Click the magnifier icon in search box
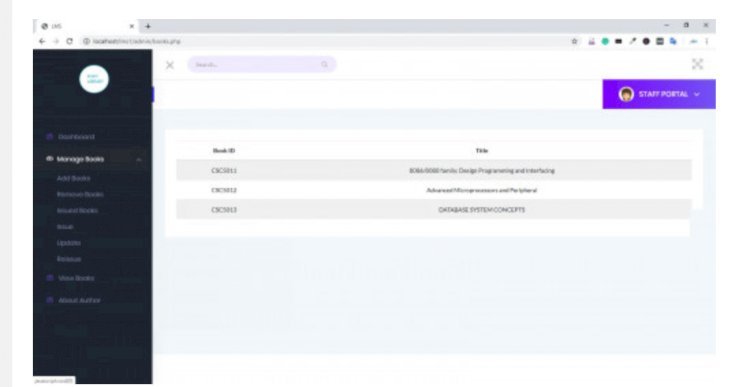This screenshot has height=387, width=750. (x=324, y=65)
